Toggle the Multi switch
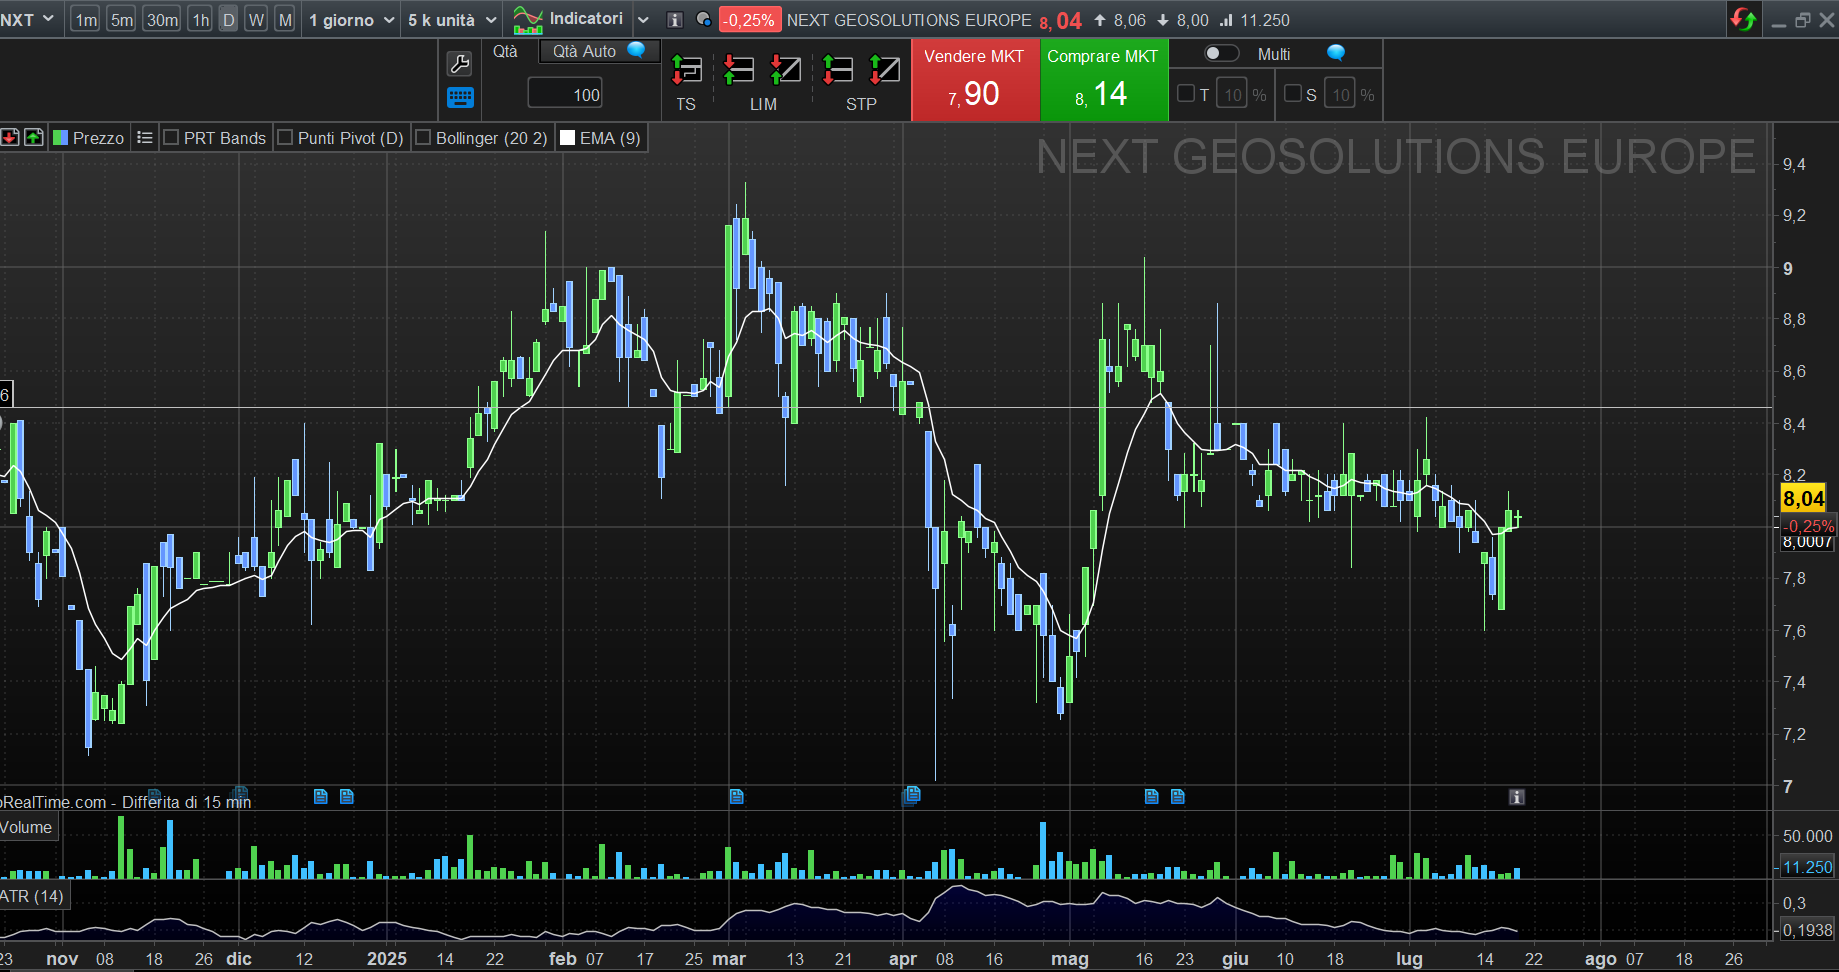1839x972 pixels. pyautogui.click(x=1221, y=54)
